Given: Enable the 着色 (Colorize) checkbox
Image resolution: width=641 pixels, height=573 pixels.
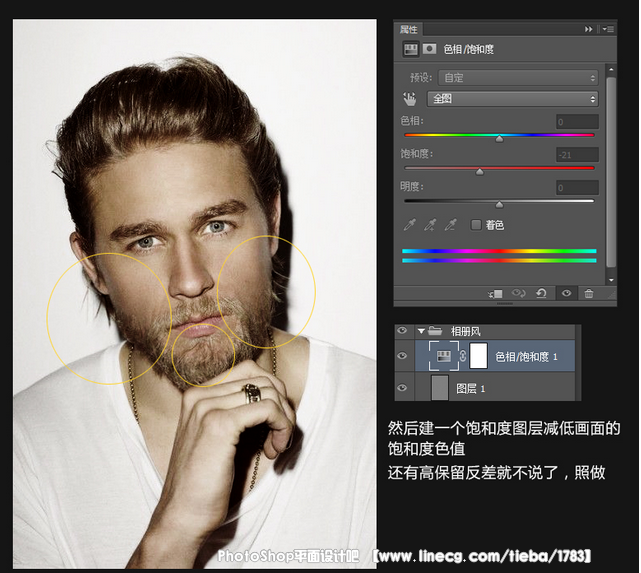Looking at the screenshot, I should (x=476, y=225).
